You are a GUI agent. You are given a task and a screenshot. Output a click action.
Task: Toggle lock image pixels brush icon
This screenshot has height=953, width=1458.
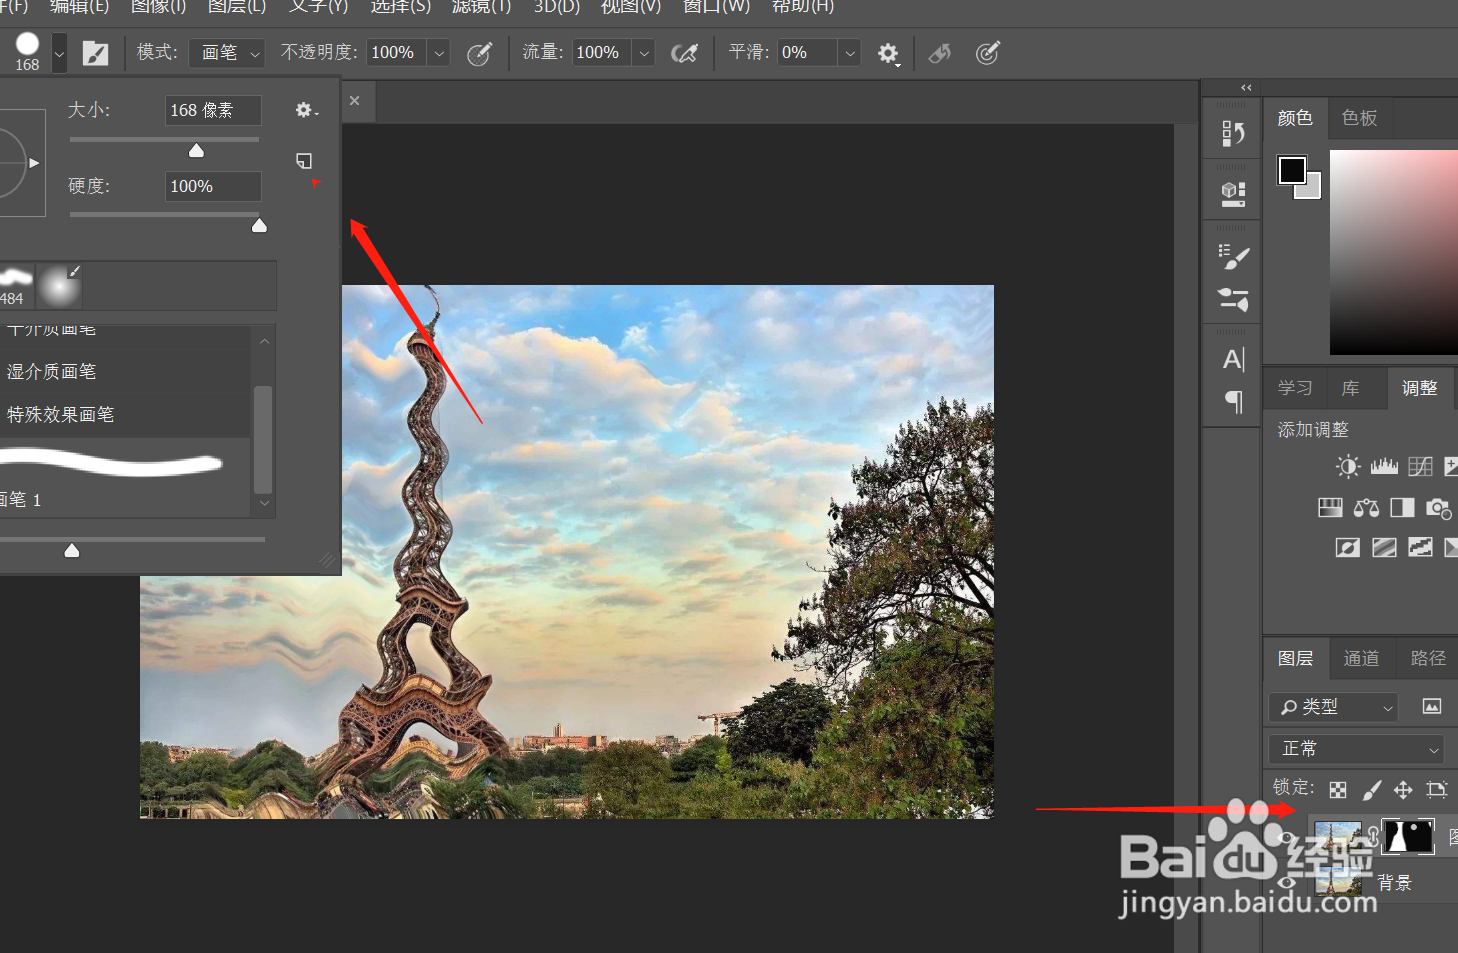[x=1371, y=790]
